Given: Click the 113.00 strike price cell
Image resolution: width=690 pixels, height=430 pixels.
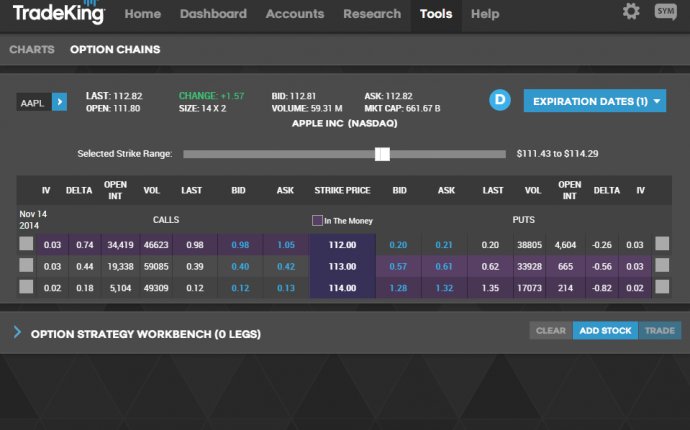Looking at the screenshot, I should pos(342,266).
